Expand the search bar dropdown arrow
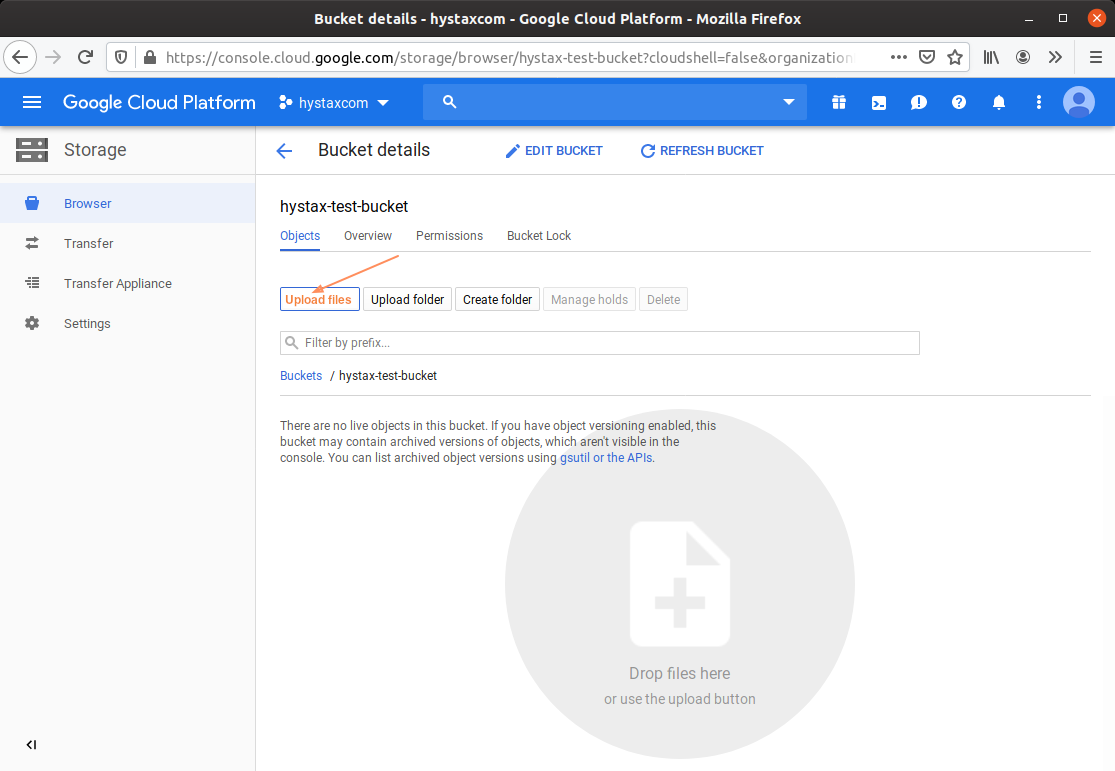The width and height of the screenshot is (1115, 771). click(789, 102)
